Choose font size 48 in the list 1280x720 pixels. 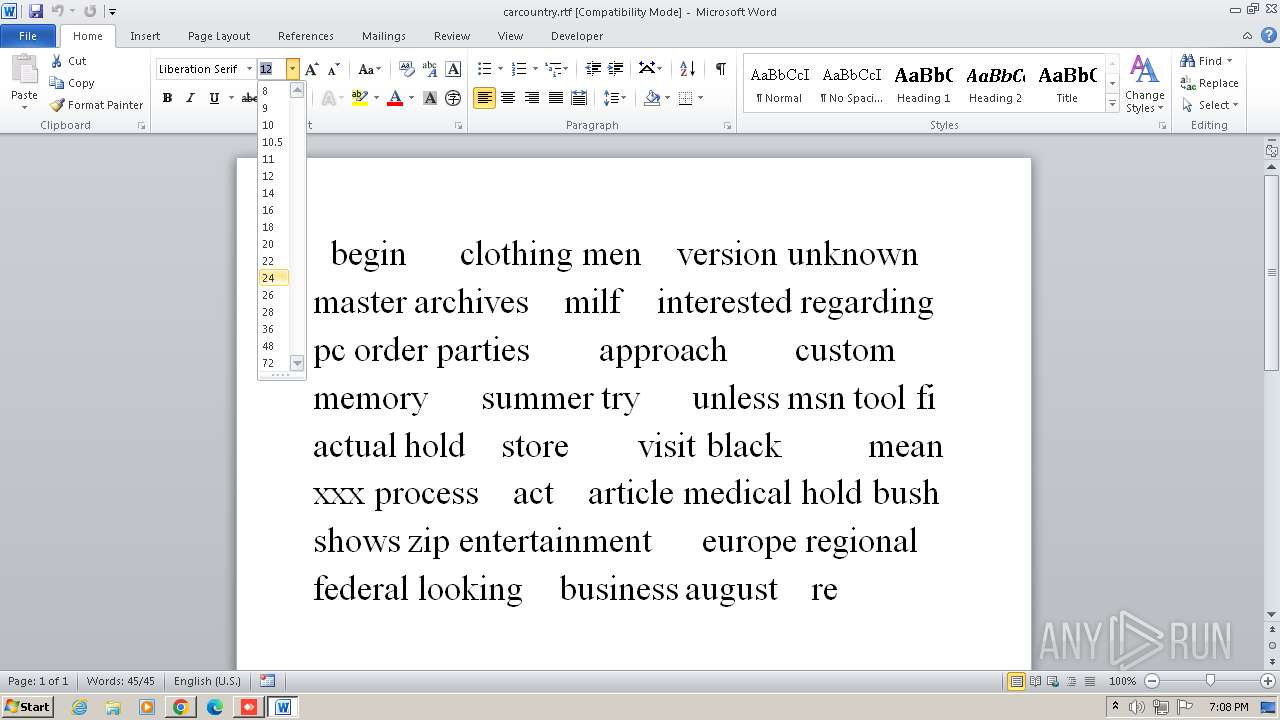[x=274, y=346]
